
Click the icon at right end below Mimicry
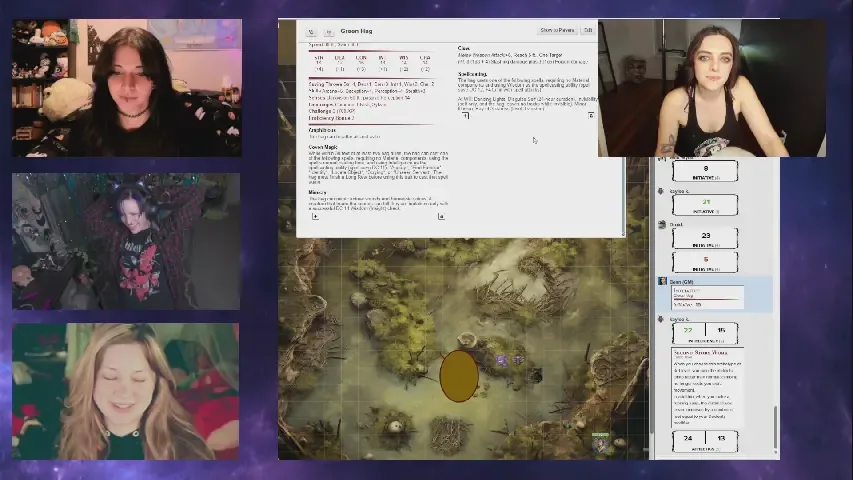point(441,216)
